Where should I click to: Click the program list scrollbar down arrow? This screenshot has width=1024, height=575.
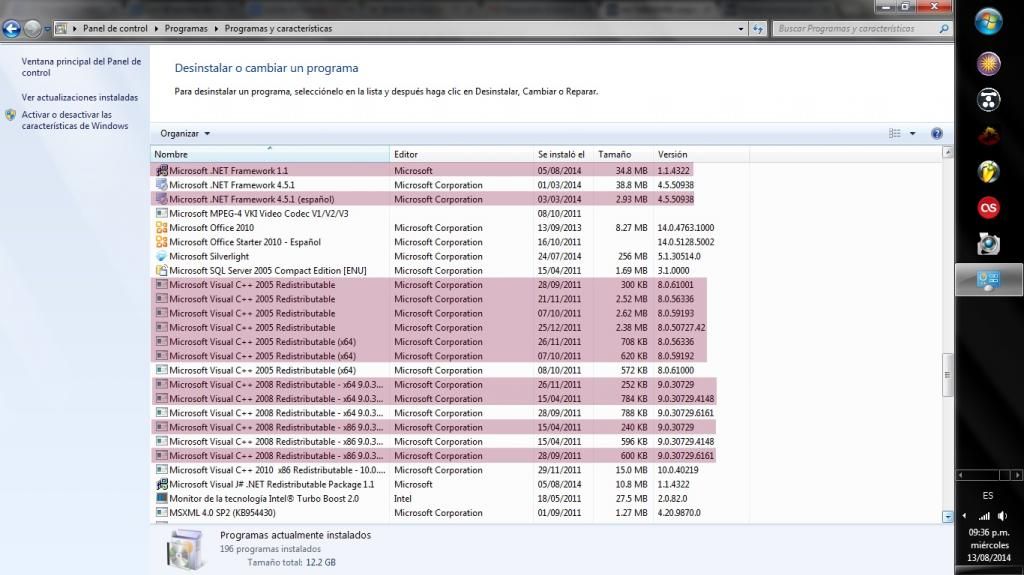coord(948,517)
